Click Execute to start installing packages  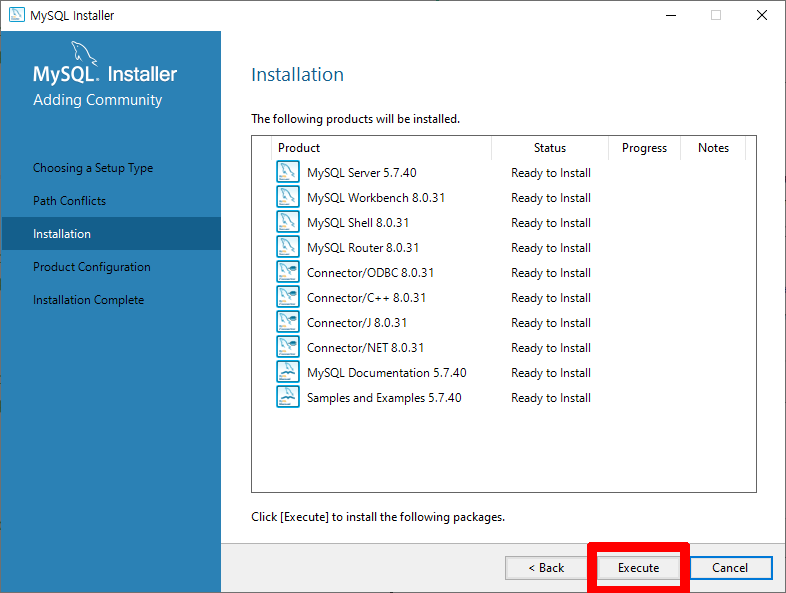(x=638, y=567)
